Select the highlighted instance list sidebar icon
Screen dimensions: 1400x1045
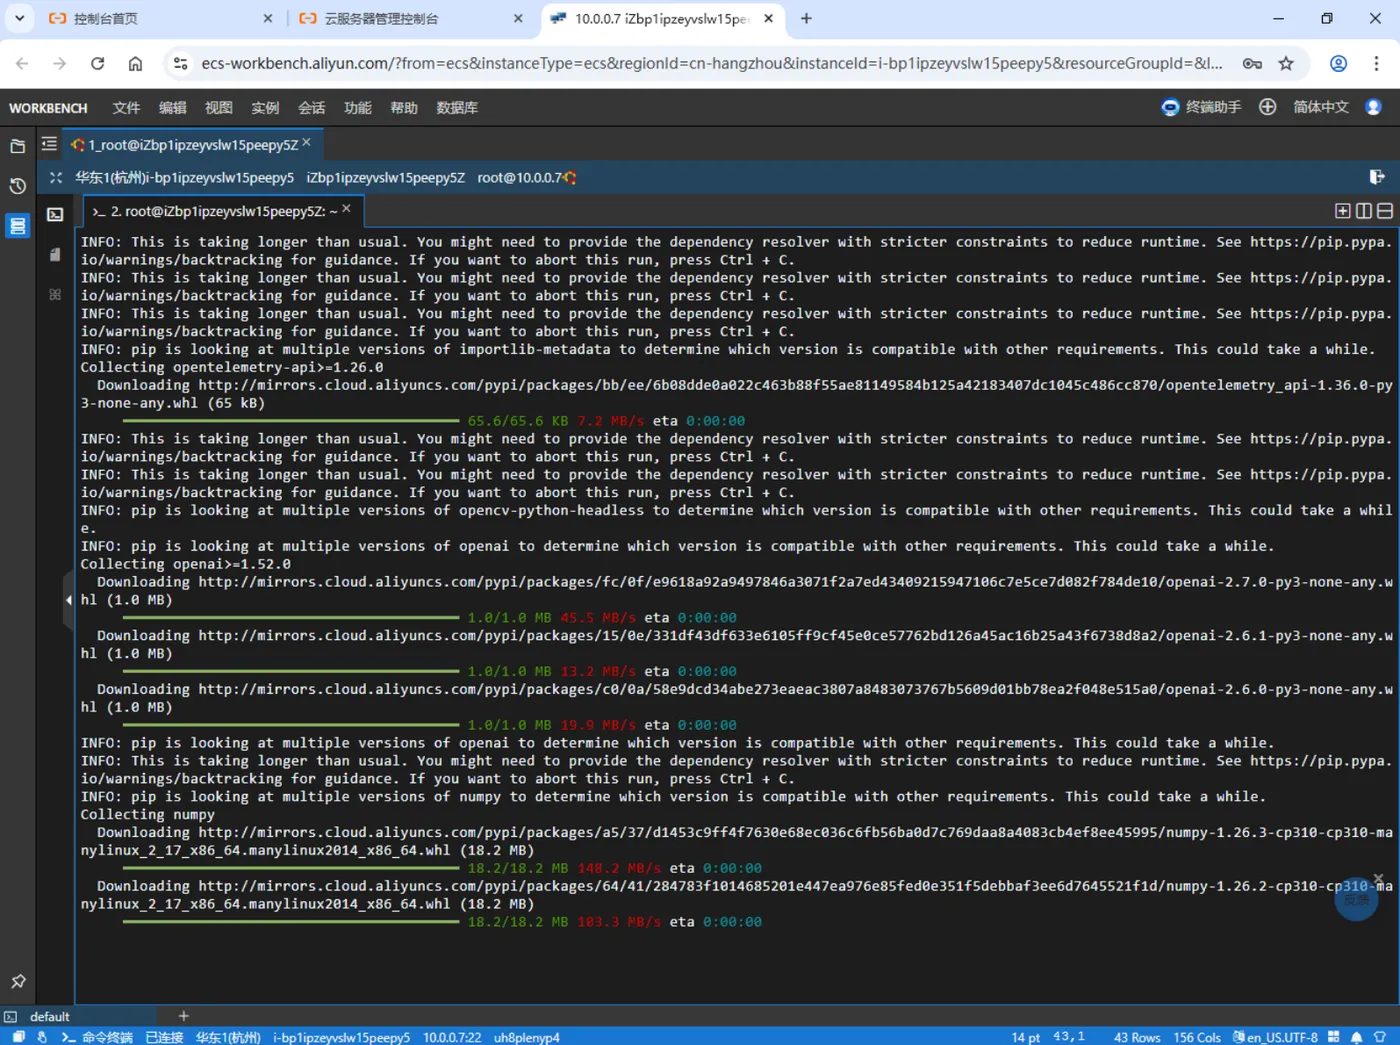pos(17,226)
